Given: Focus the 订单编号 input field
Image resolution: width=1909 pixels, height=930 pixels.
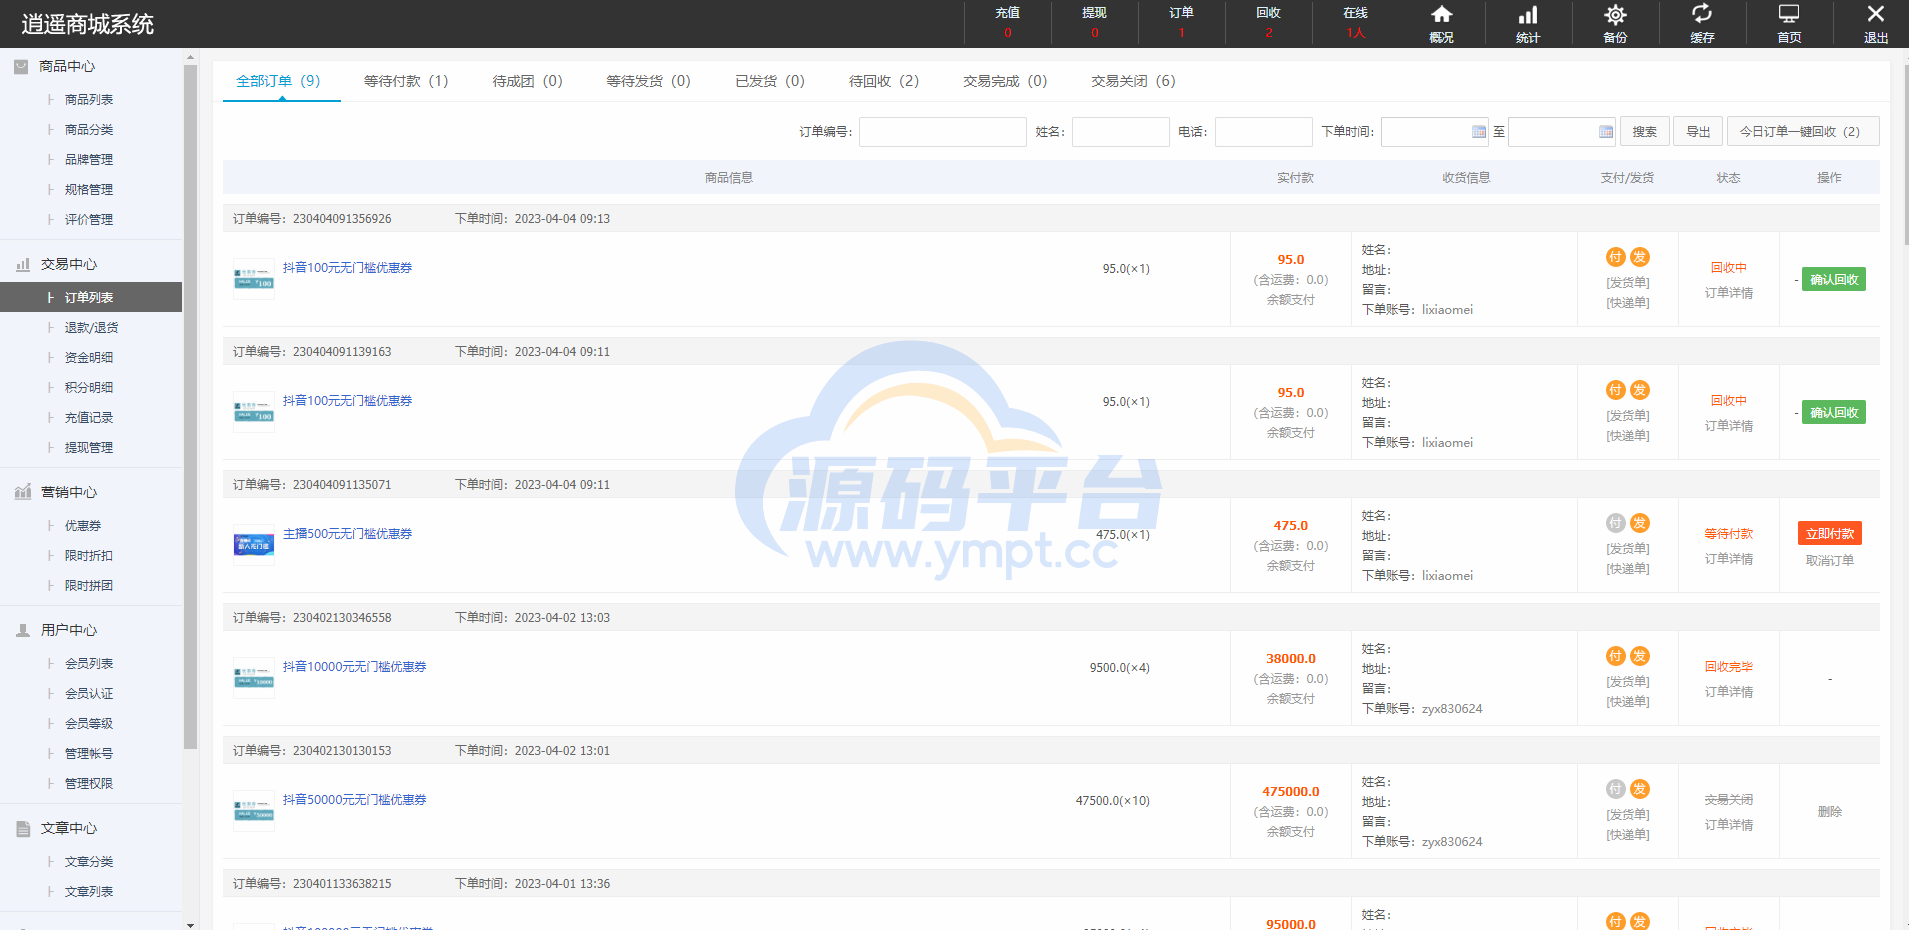Looking at the screenshot, I should tap(943, 132).
